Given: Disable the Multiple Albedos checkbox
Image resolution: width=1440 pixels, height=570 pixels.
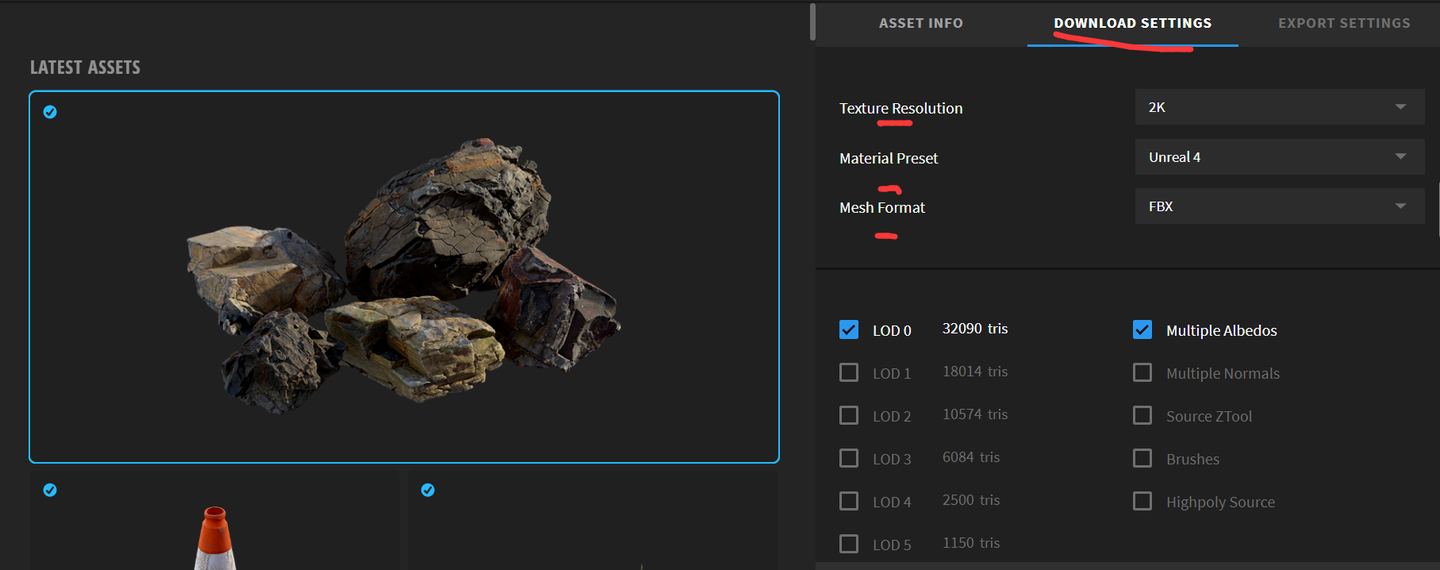Looking at the screenshot, I should tap(1142, 330).
